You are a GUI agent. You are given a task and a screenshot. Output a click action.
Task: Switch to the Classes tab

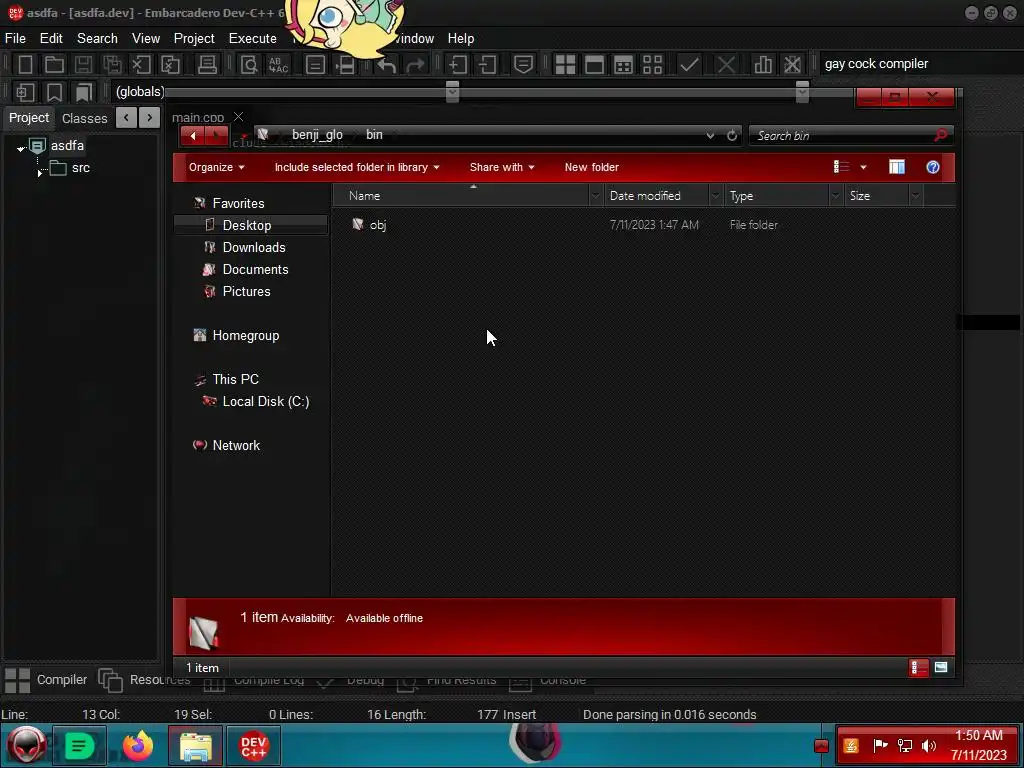pos(84,118)
